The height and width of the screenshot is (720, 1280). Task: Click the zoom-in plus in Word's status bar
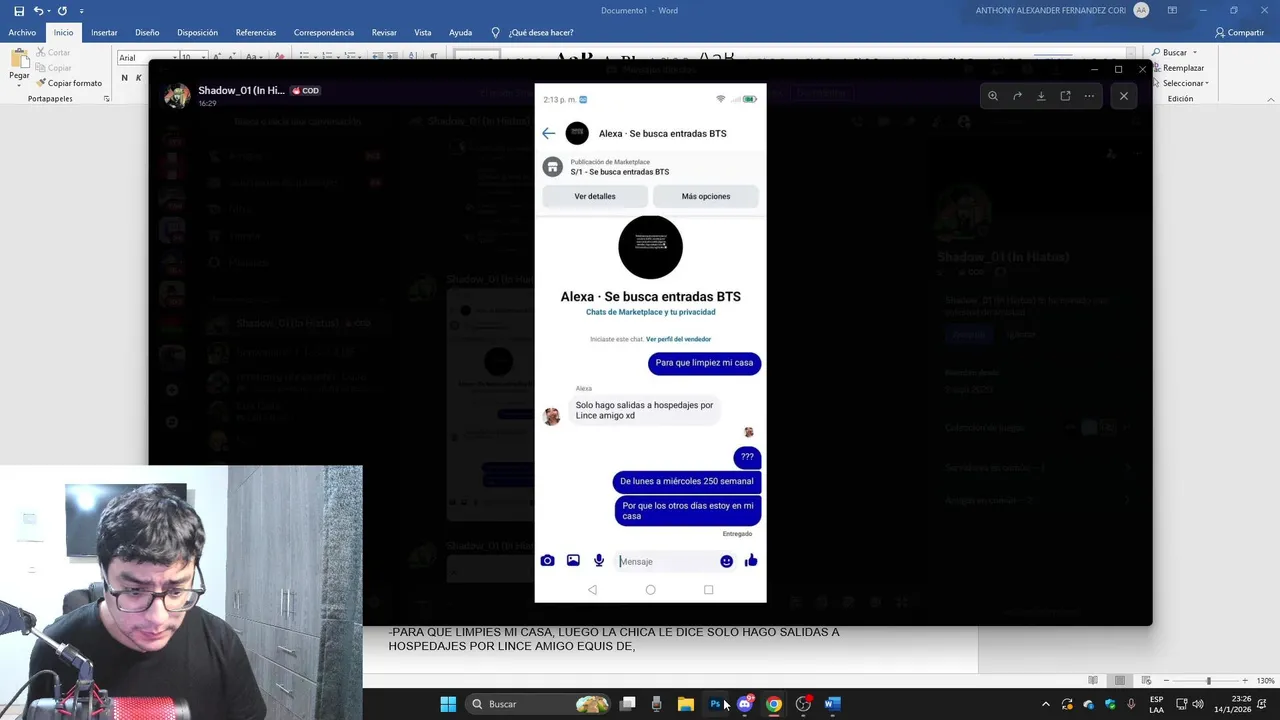(x=1244, y=681)
